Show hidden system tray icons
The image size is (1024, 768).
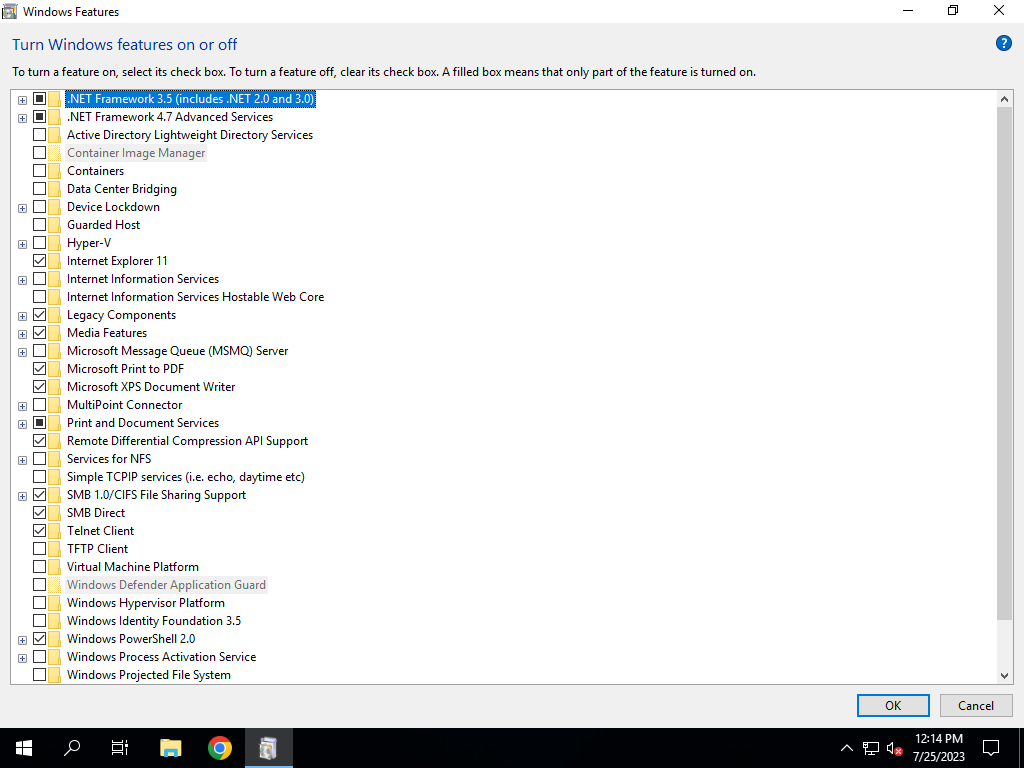coord(846,748)
